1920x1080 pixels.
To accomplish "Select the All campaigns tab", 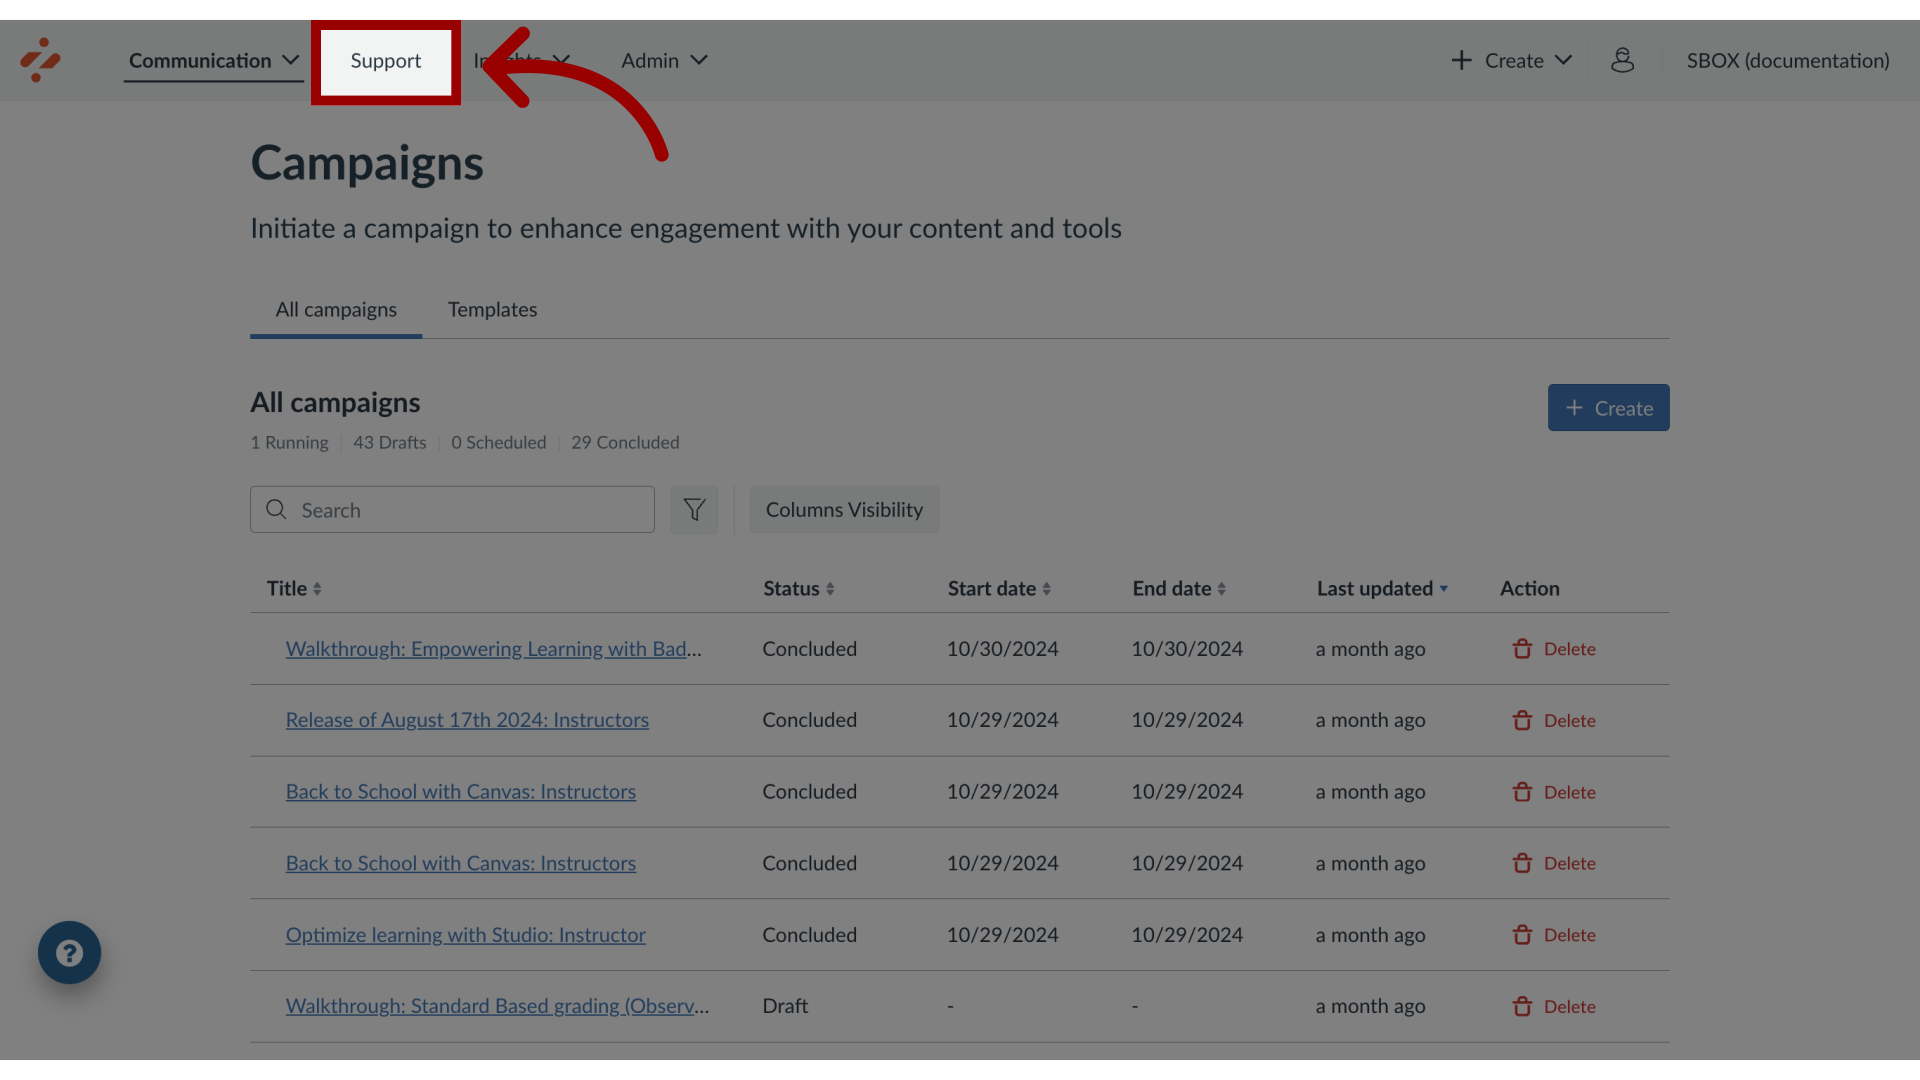I will coord(335,310).
